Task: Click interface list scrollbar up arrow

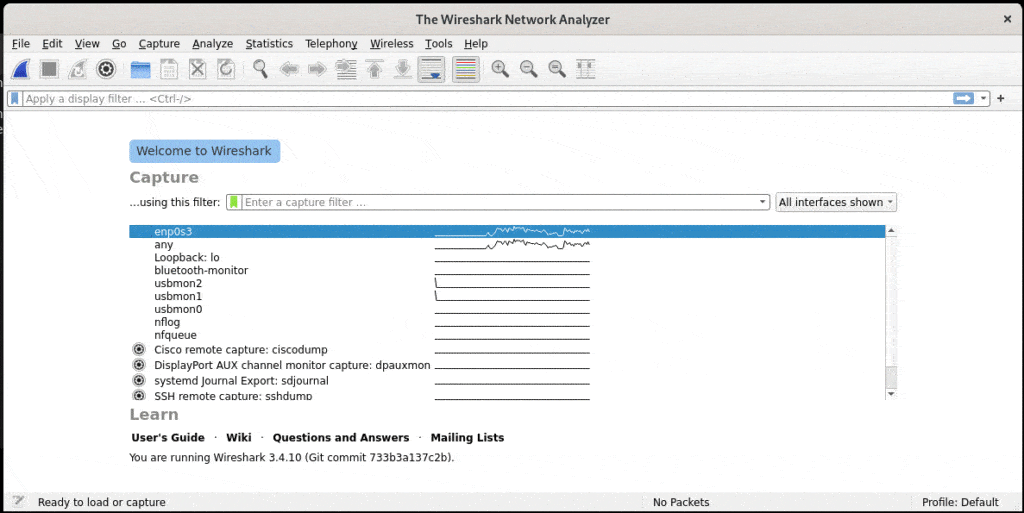Action: [x=891, y=230]
